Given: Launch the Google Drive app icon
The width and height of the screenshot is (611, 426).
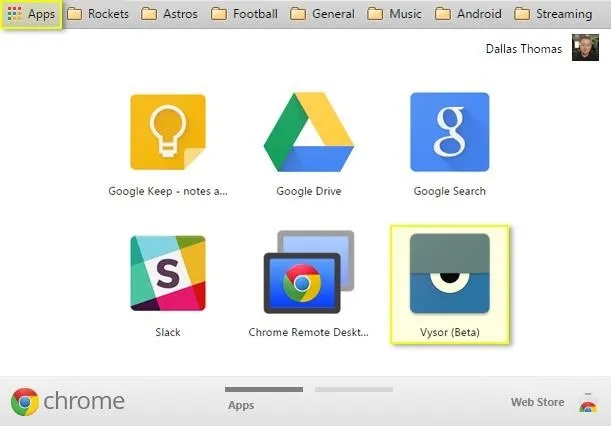Looking at the screenshot, I should [x=309, y=132].
